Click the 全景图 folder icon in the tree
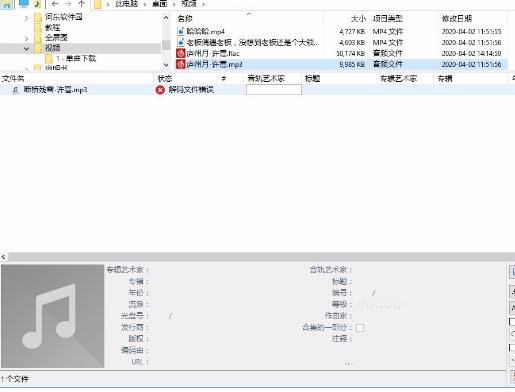515x392 pixels. tap(38, 38)
